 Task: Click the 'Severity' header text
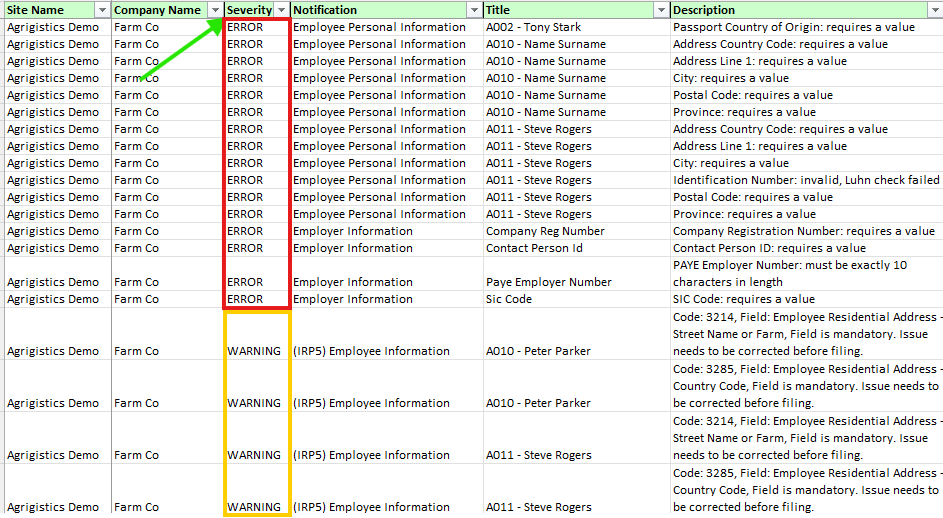click(249, 10)
